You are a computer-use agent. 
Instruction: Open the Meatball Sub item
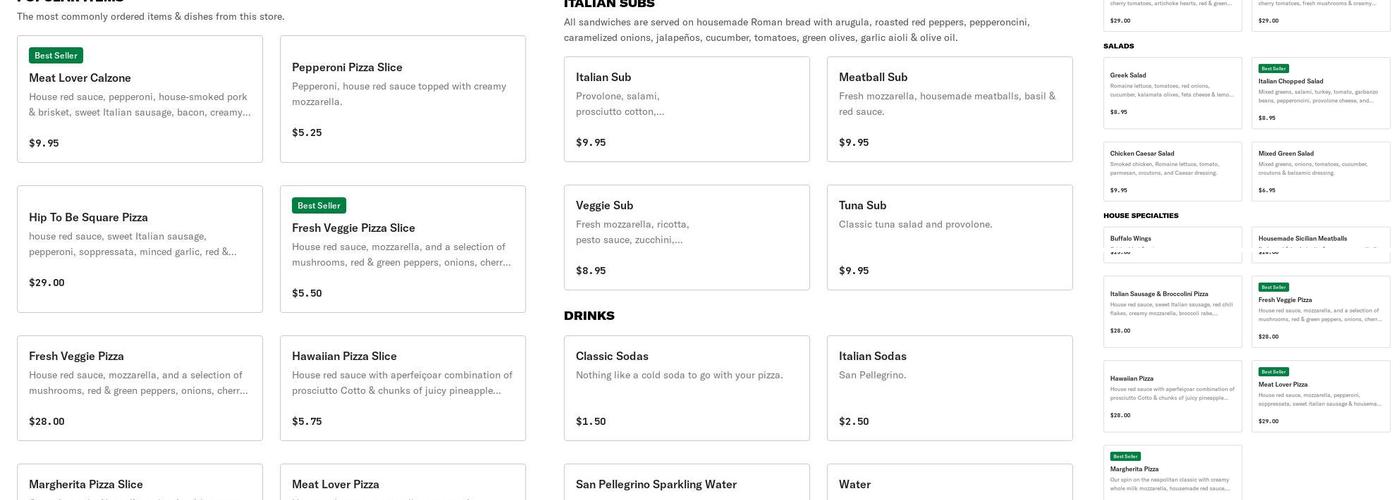949,109
